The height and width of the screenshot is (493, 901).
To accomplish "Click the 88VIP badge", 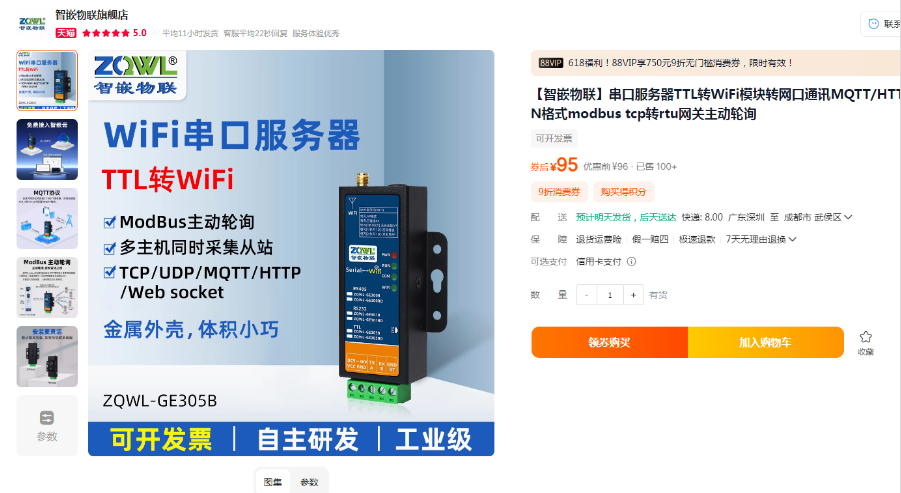I will pyautogui.click(x=550, y=63).
